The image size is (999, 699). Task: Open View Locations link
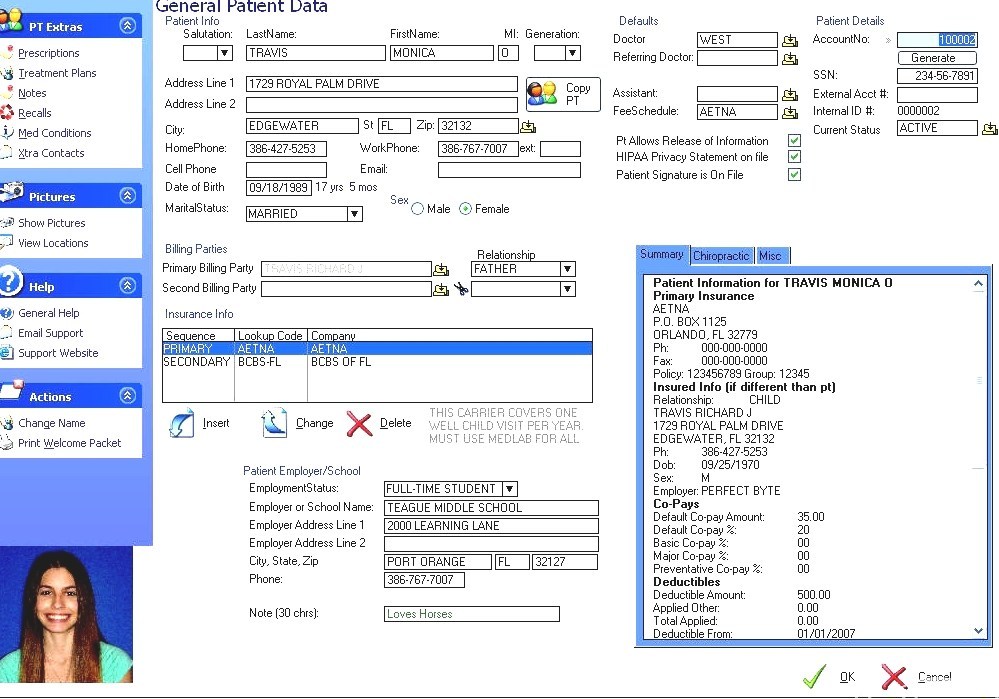54,243
